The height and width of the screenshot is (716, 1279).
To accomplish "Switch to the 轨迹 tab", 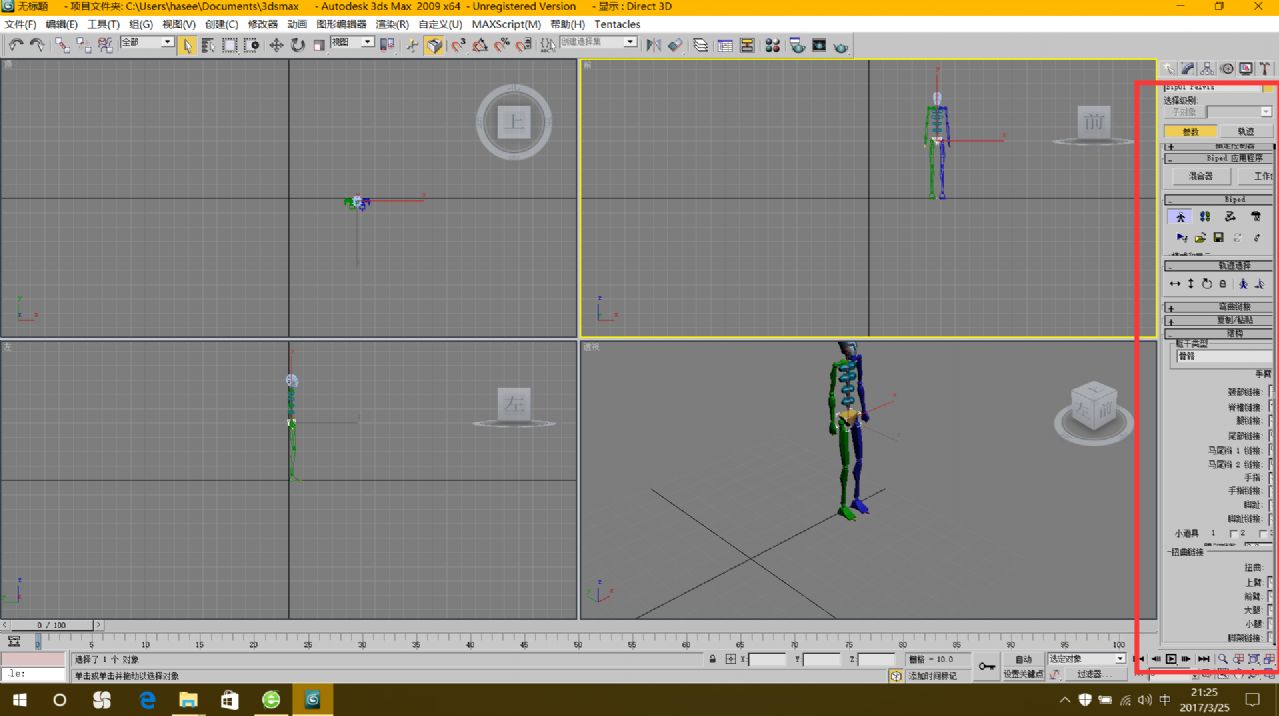I will point(1245,131).
